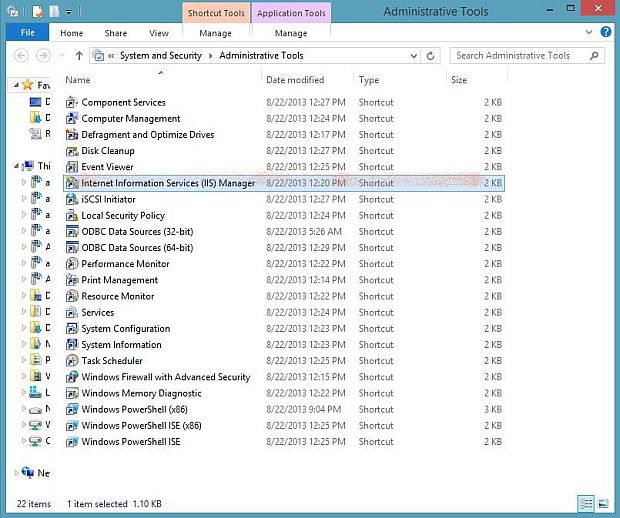Open Manage tab under Shortcut Tools
This screenshot has width=620, height=518.
pos(215,33)
